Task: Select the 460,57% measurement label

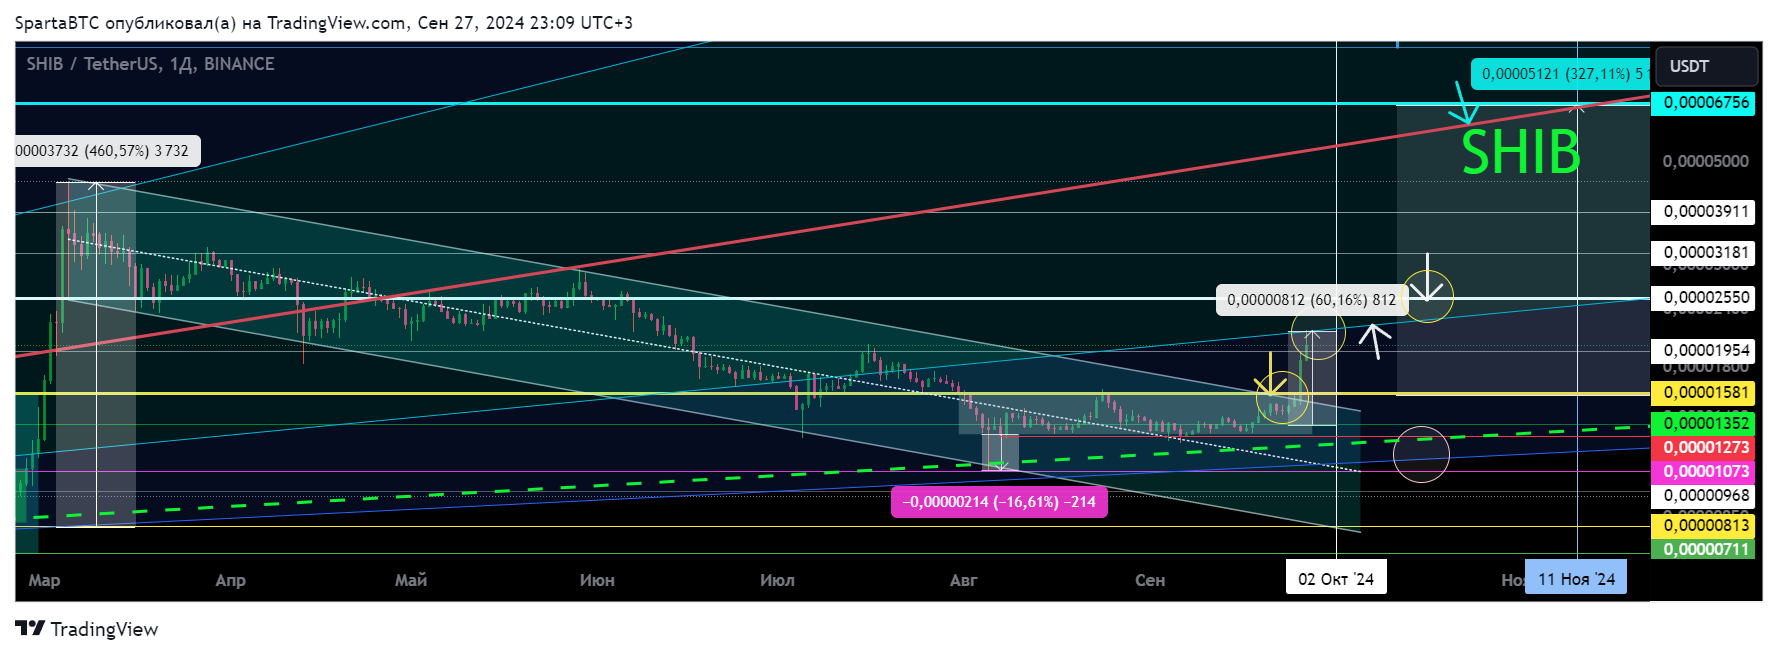Action: [107, 151]
